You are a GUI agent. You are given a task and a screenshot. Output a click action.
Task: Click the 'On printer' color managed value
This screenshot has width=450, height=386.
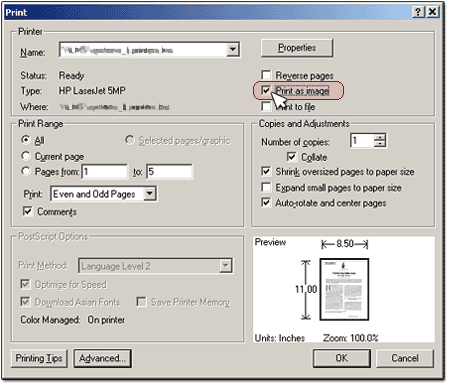coord(106,320)
